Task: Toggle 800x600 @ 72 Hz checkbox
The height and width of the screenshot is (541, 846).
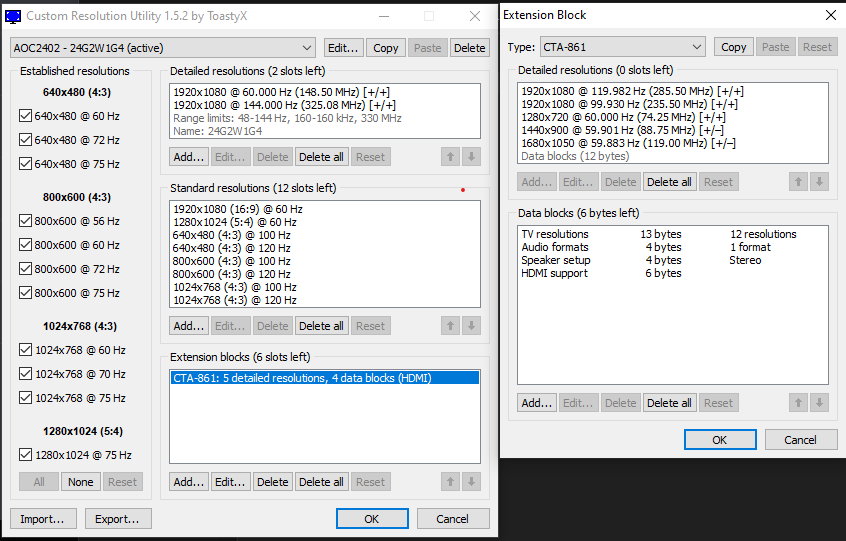Action: coord(26,269)
